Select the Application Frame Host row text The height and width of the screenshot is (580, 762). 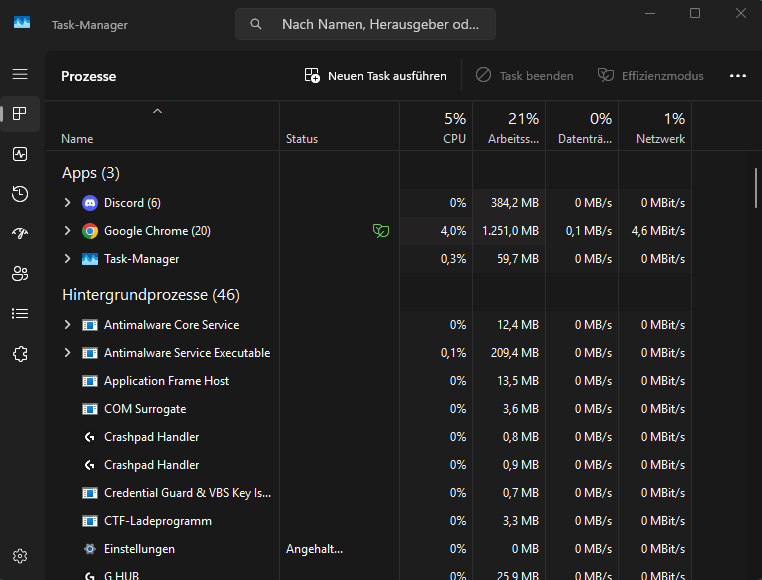(166, 381)
